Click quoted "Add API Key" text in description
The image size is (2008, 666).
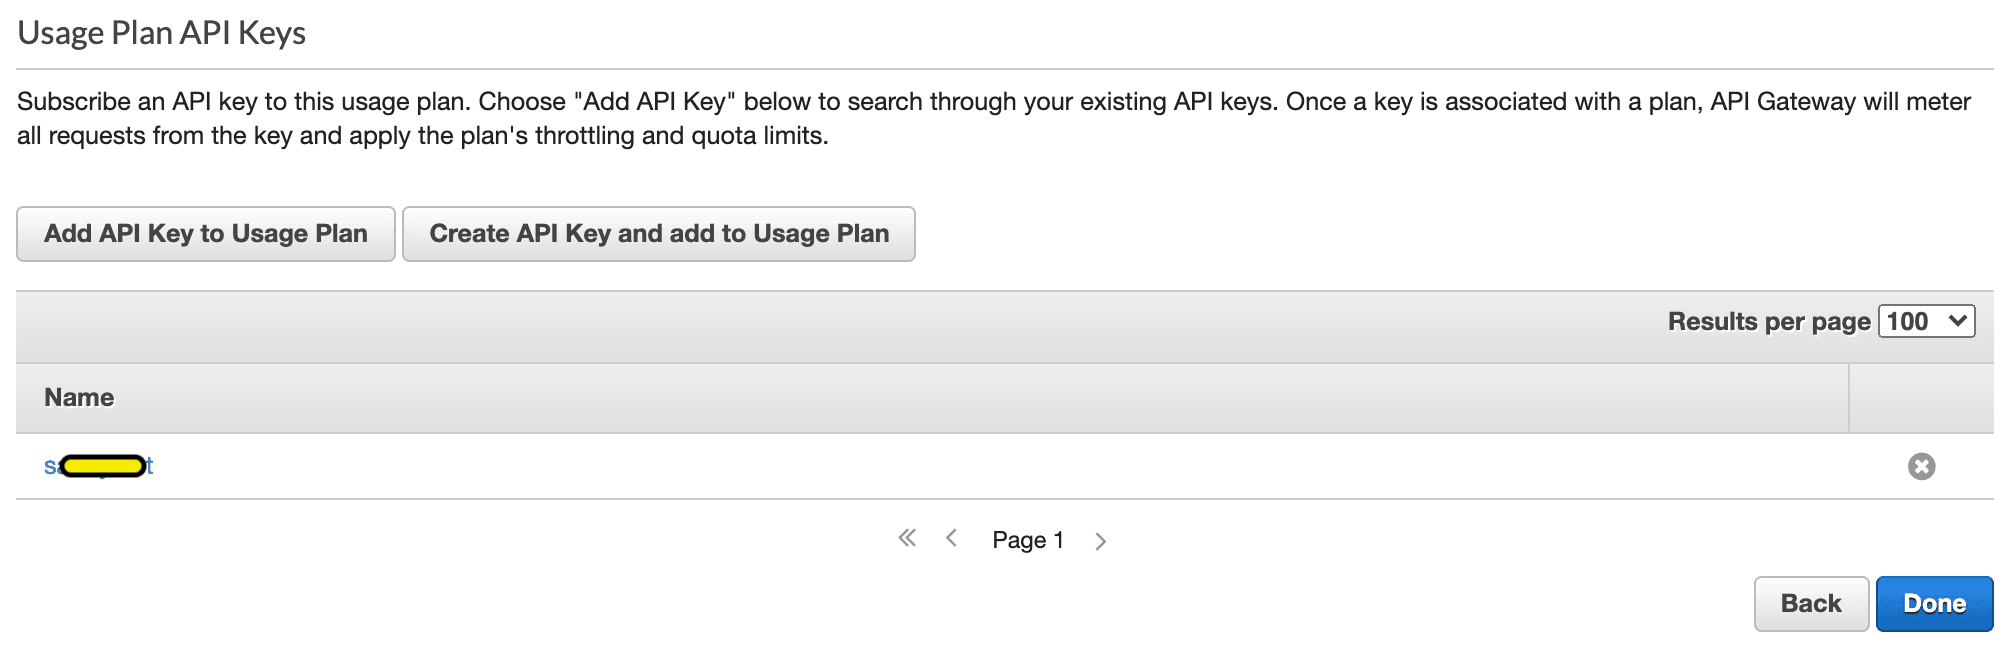pyautogui.click(x=655, y=102)
